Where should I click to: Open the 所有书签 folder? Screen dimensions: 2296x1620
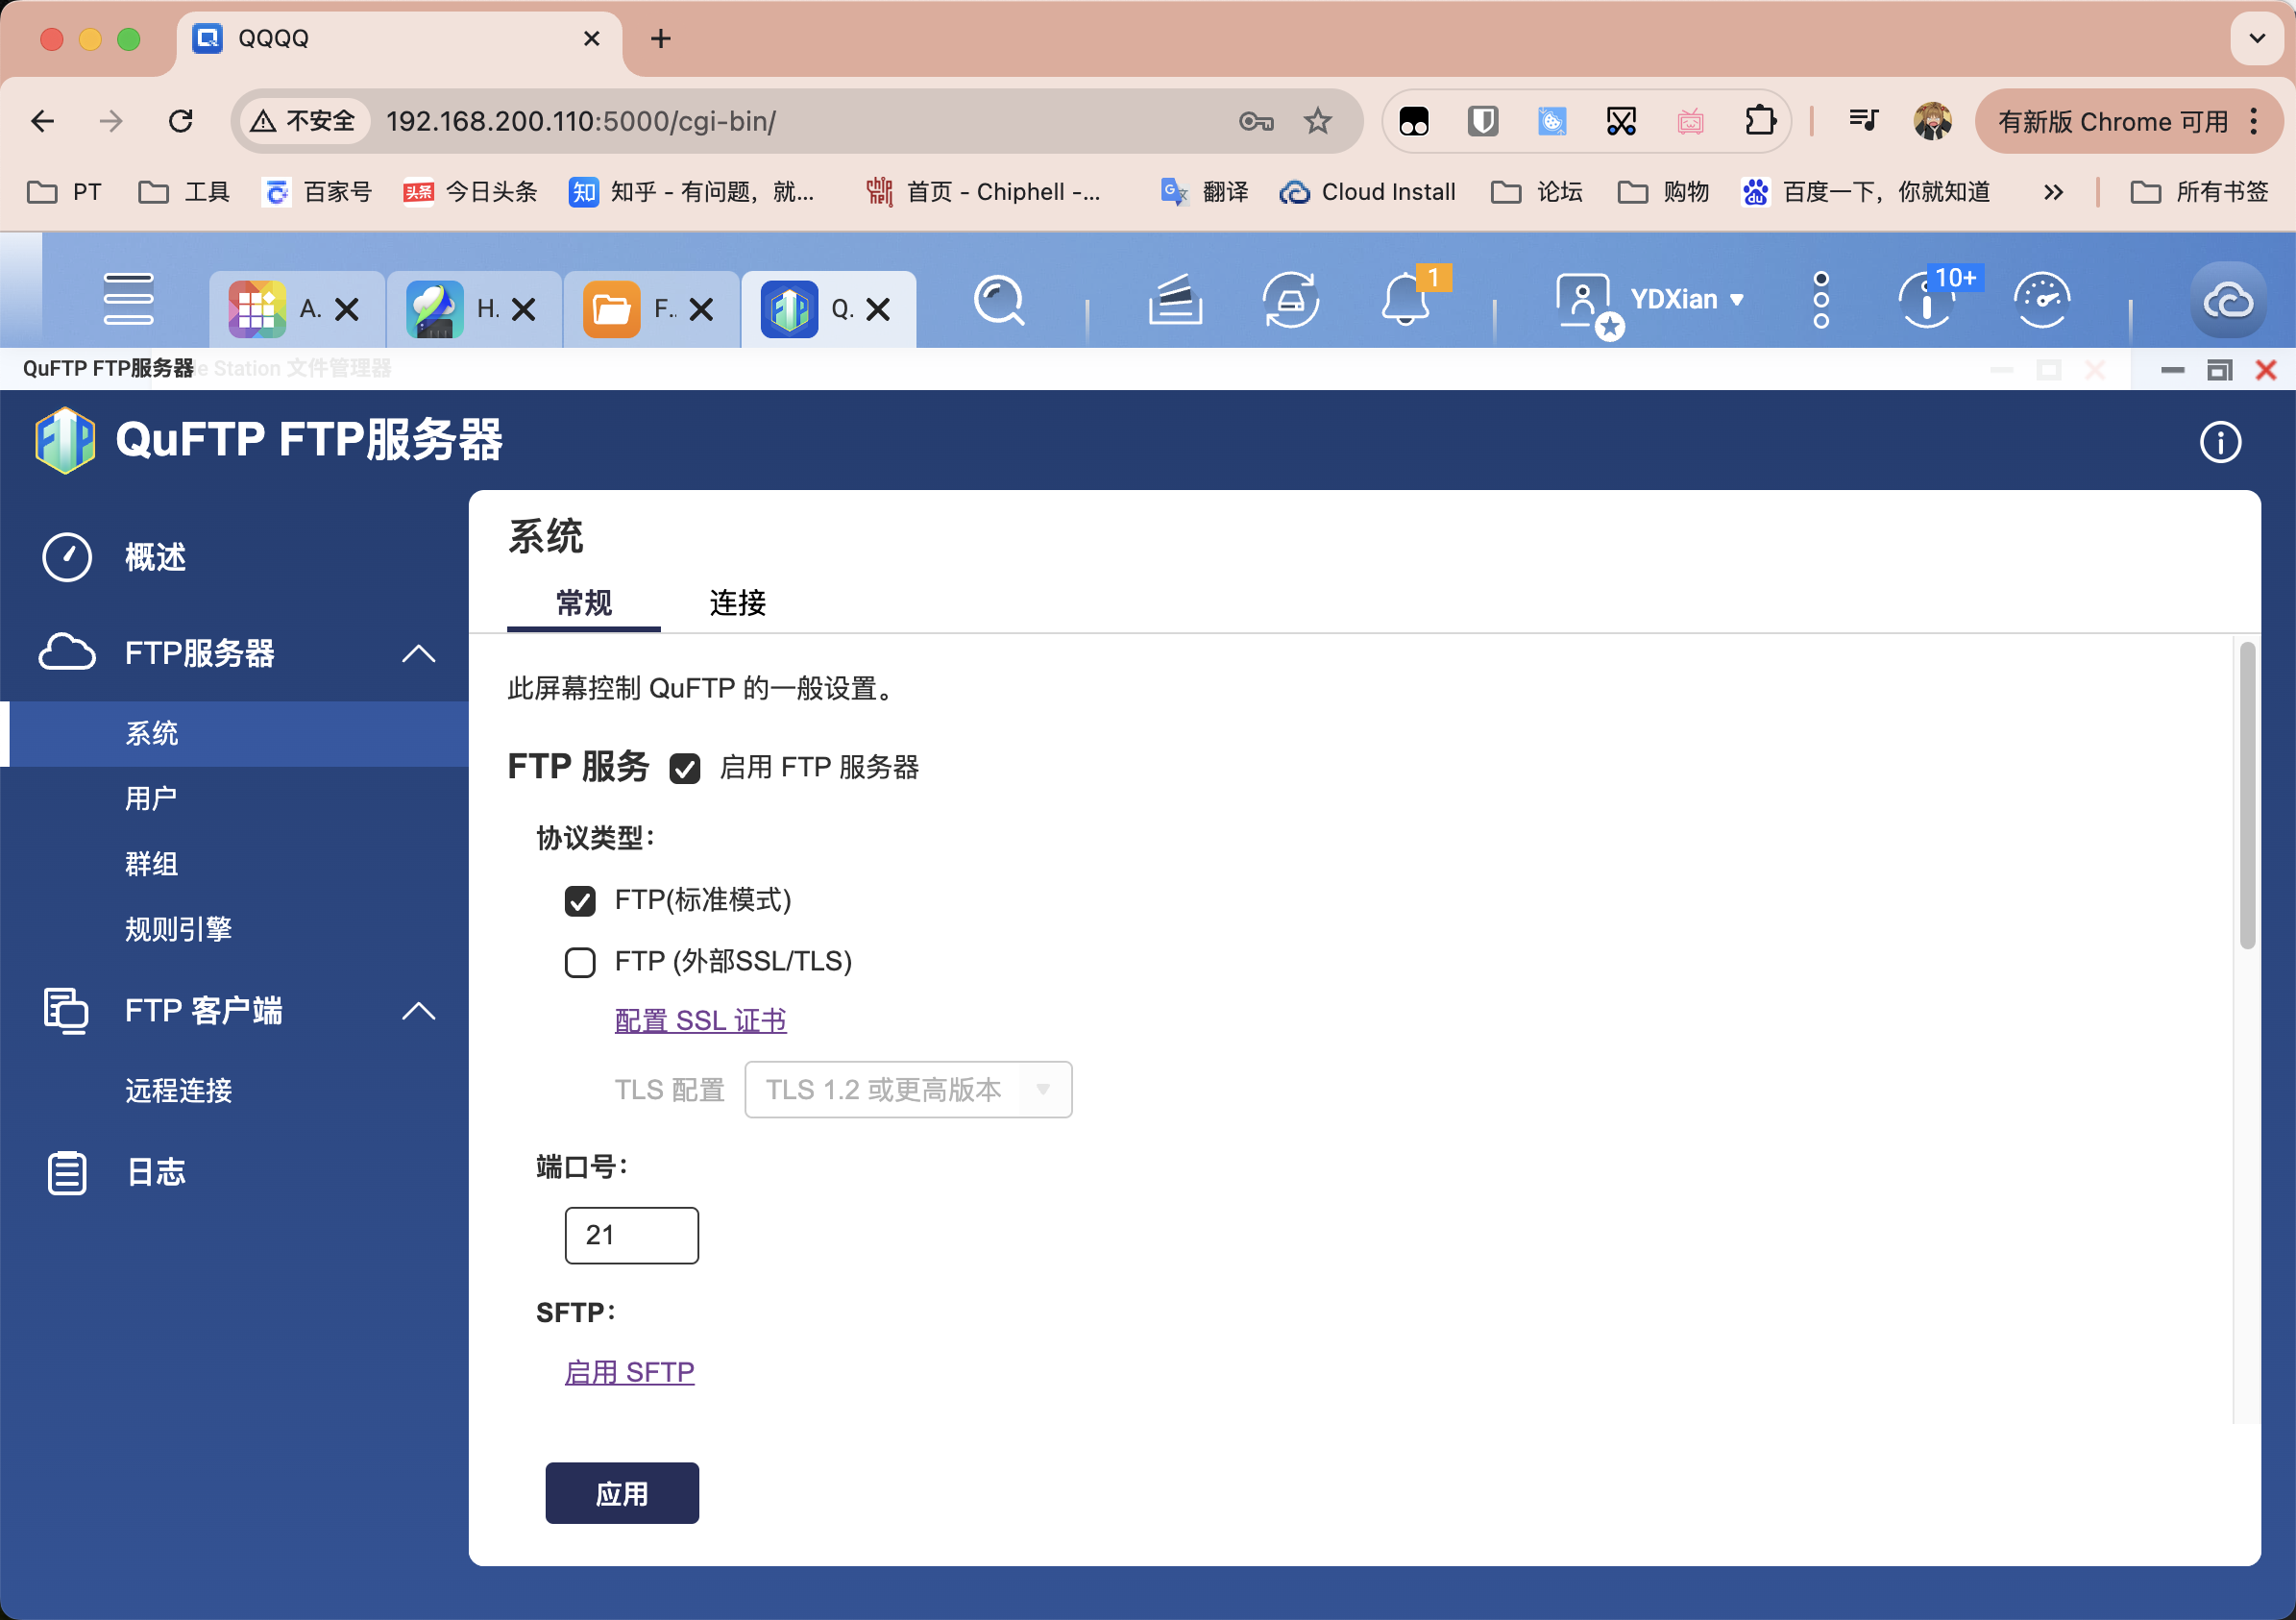click(2199, 192)
